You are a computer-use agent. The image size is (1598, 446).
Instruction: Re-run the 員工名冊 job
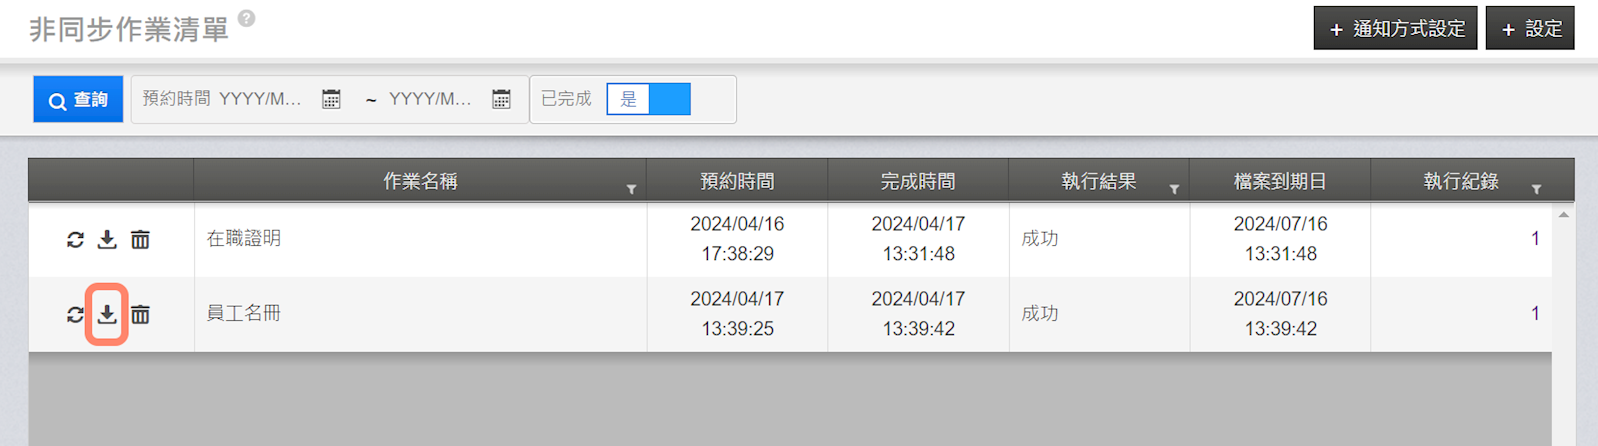pyautogui.click(x=75, y=315)
